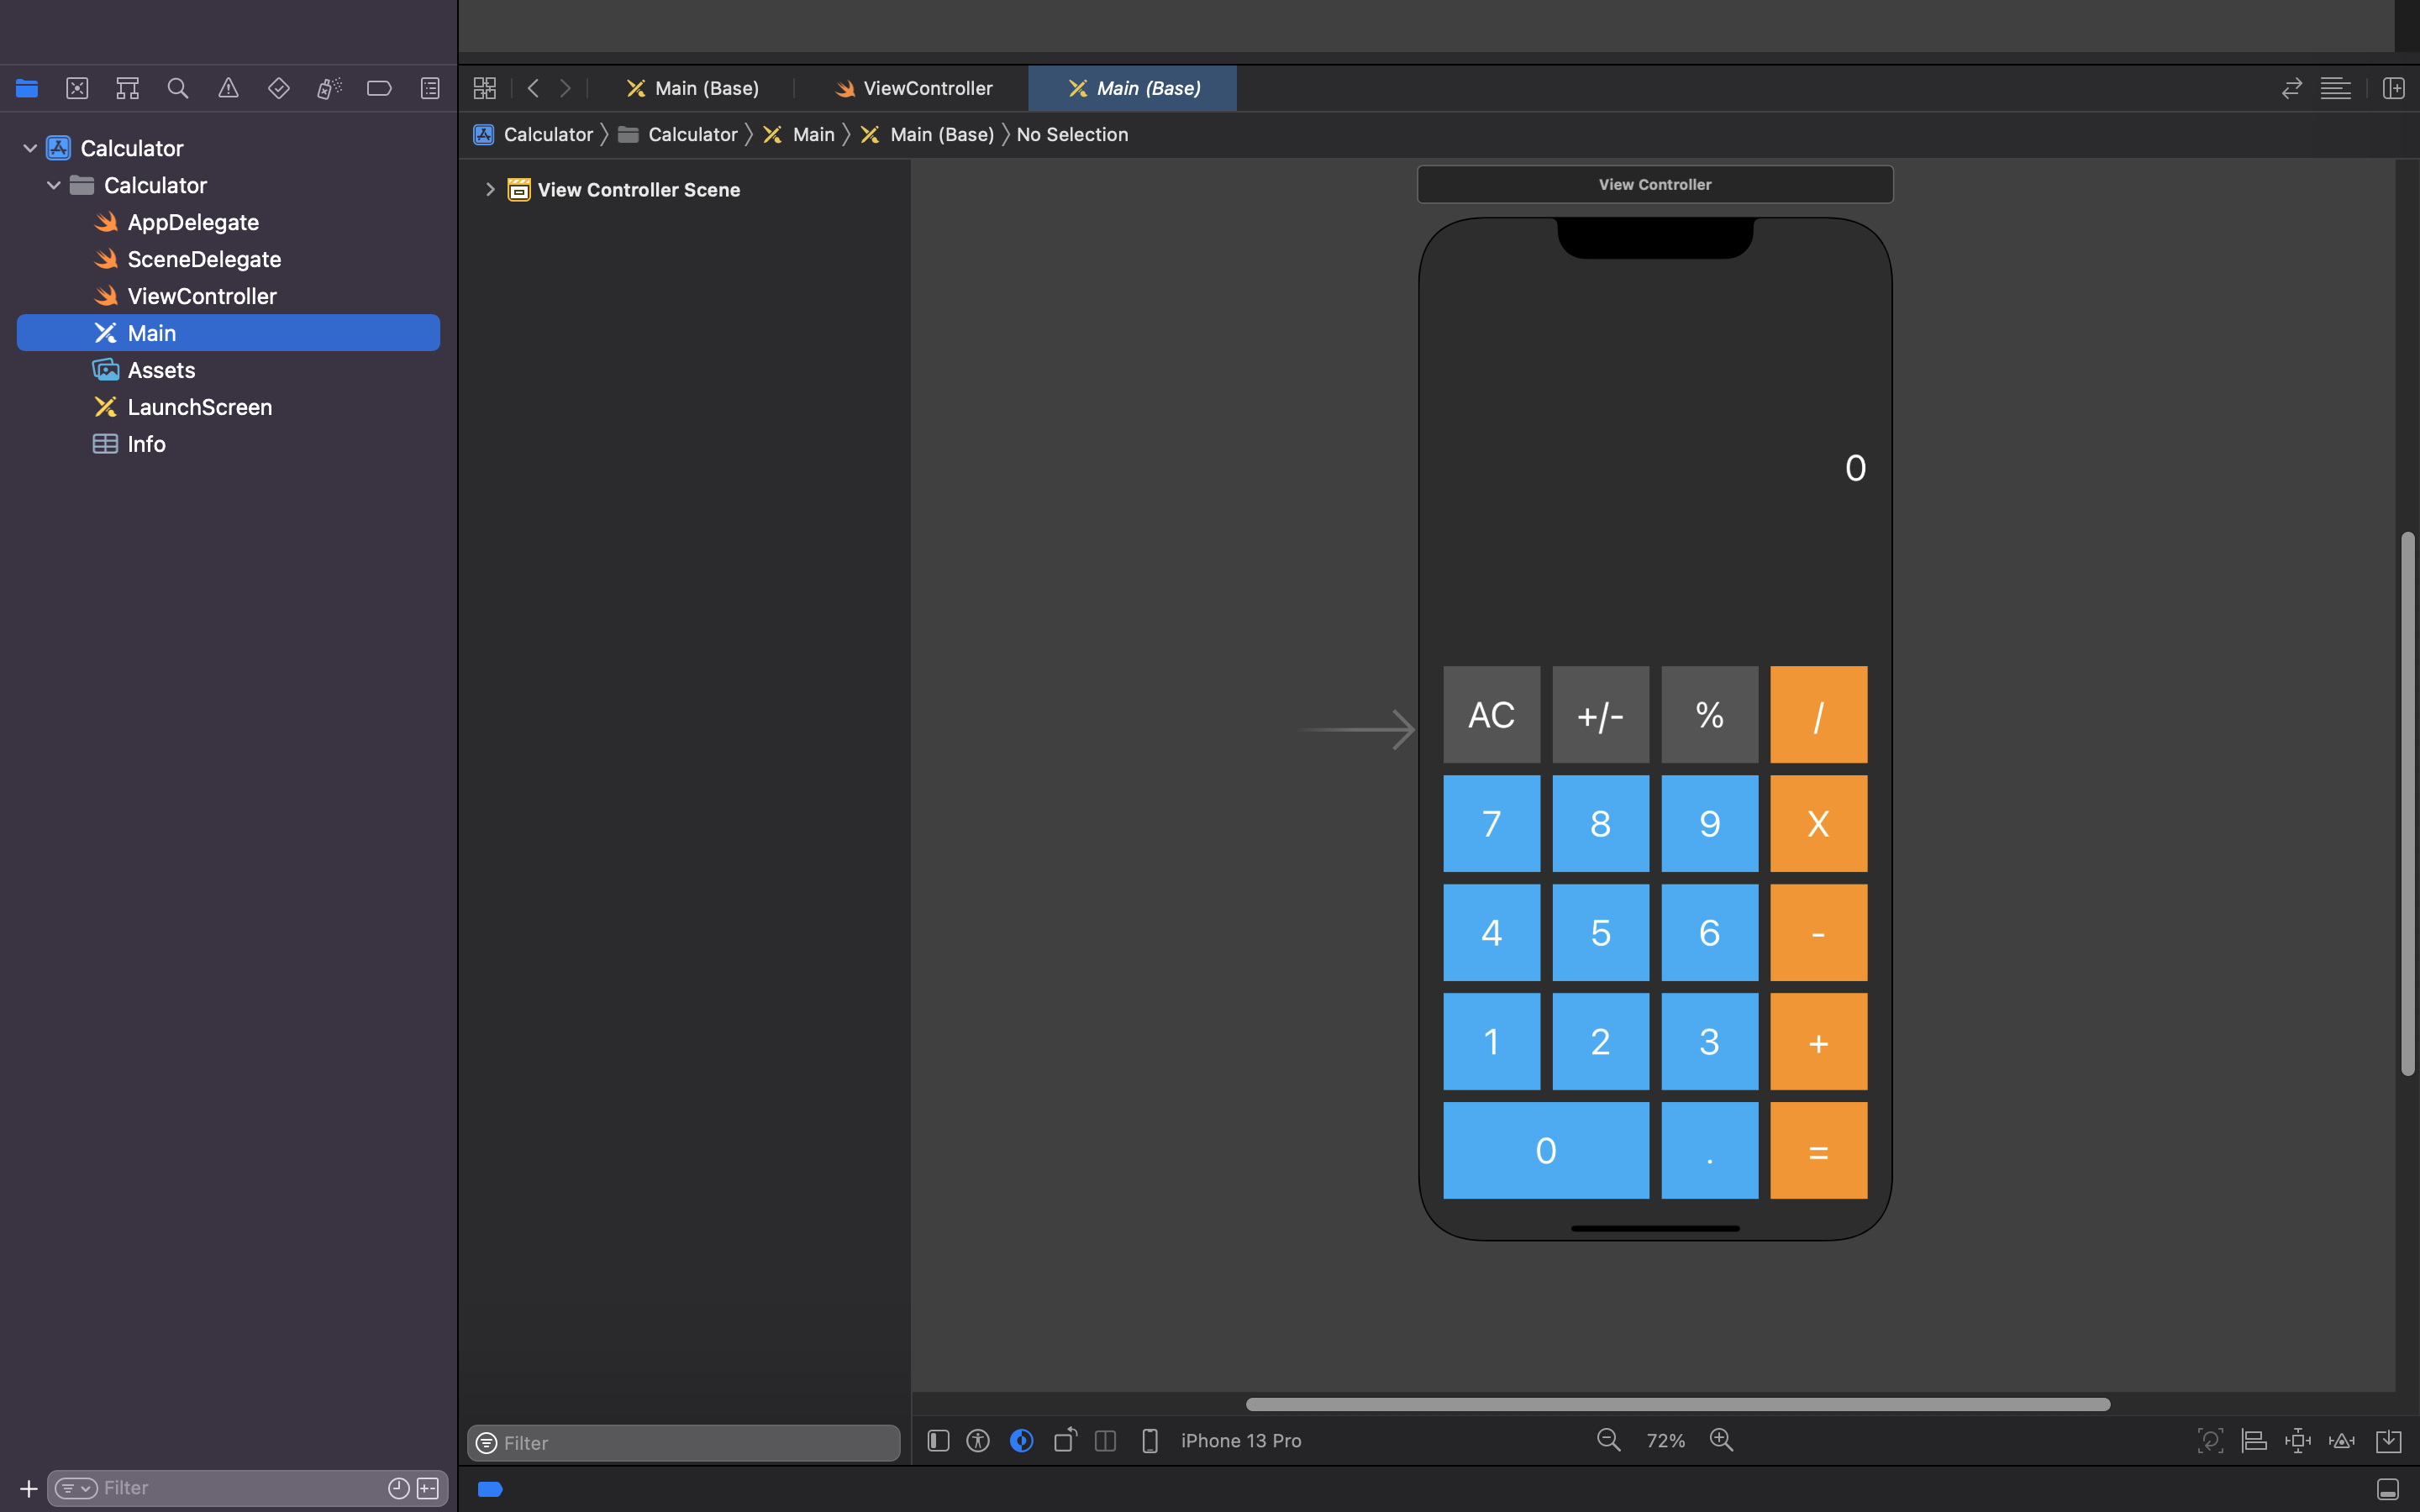Viewport: 2420px width, 1512px height.
Task: Collapse the Calculator project group in navigator
Action: click(x=29, y=148)
